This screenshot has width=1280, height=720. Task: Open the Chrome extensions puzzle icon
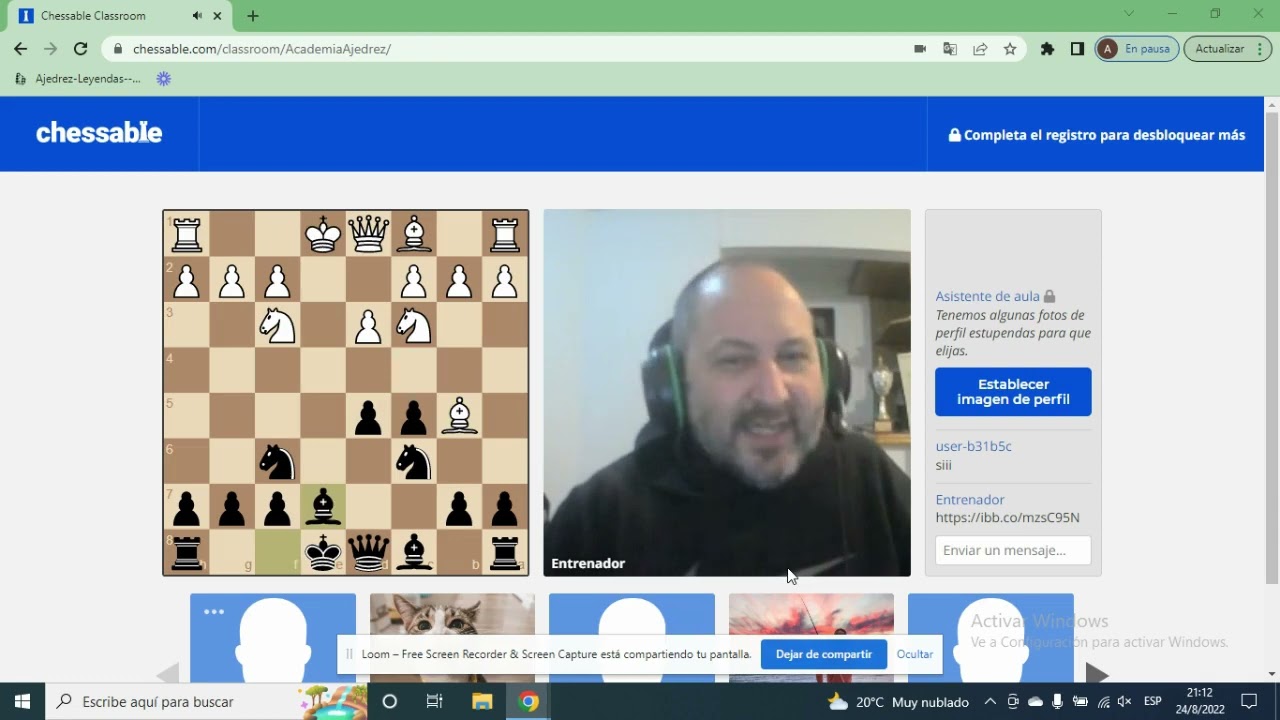click(x=1047, y=49)
